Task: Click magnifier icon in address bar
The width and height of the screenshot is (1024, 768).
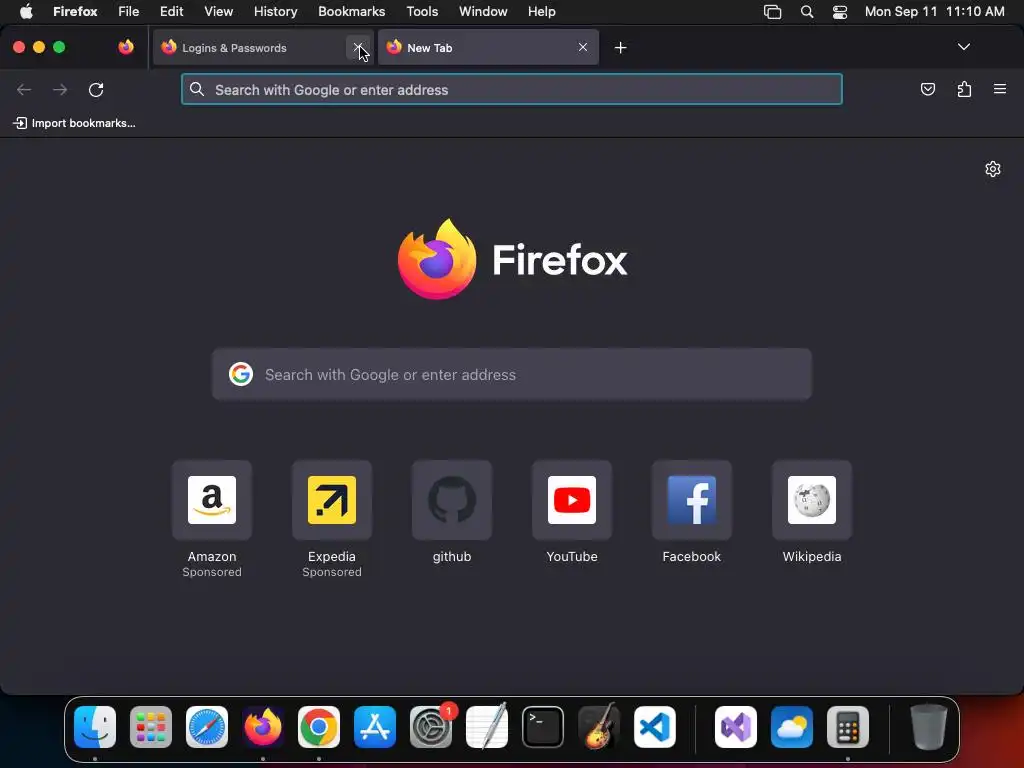Action: (x=197, y=89)
